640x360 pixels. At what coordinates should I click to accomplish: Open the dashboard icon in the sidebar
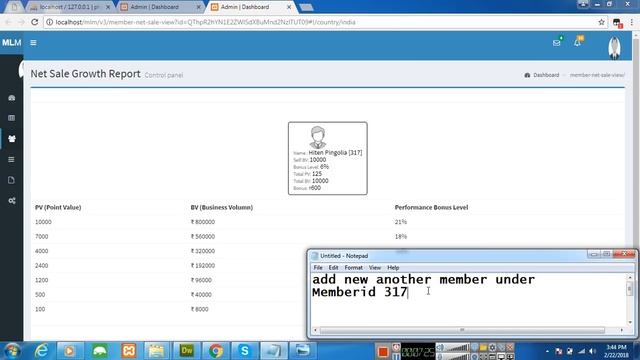point(11,98)
